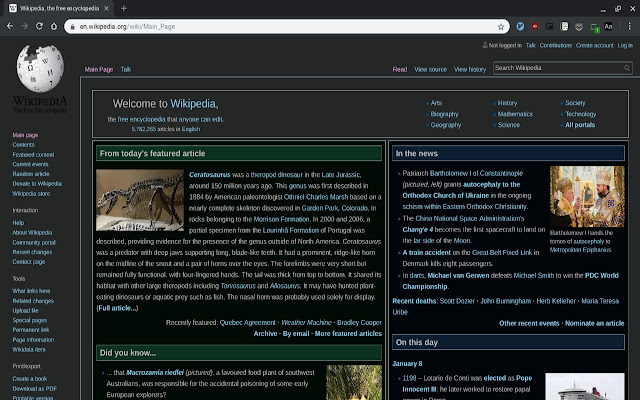640x400 pixels.
Task: Open the Macrozamia riedlei plant thumbnail
Action: [x=354, y=382]
